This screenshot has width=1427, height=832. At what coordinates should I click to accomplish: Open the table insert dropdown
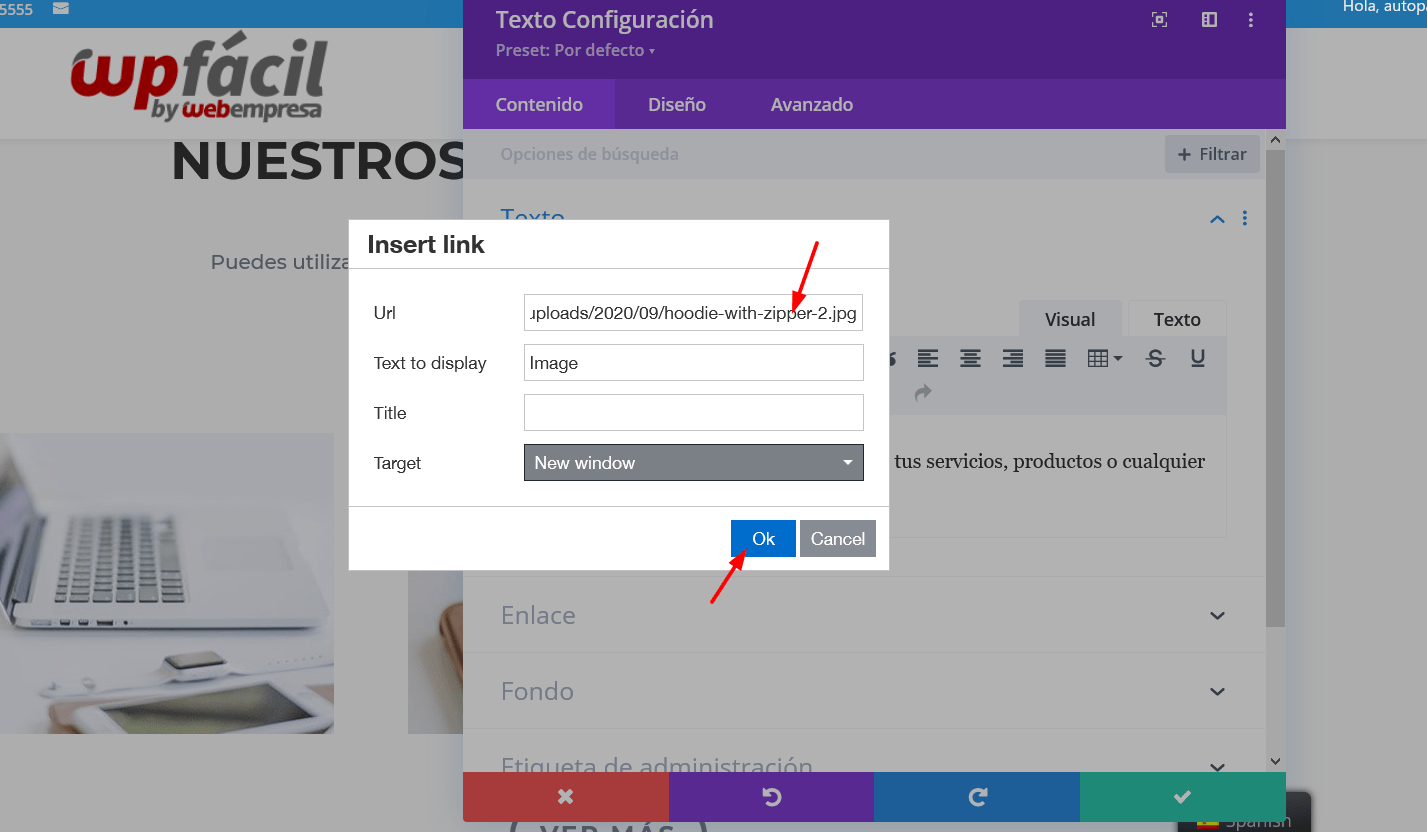coord(1104,358)
